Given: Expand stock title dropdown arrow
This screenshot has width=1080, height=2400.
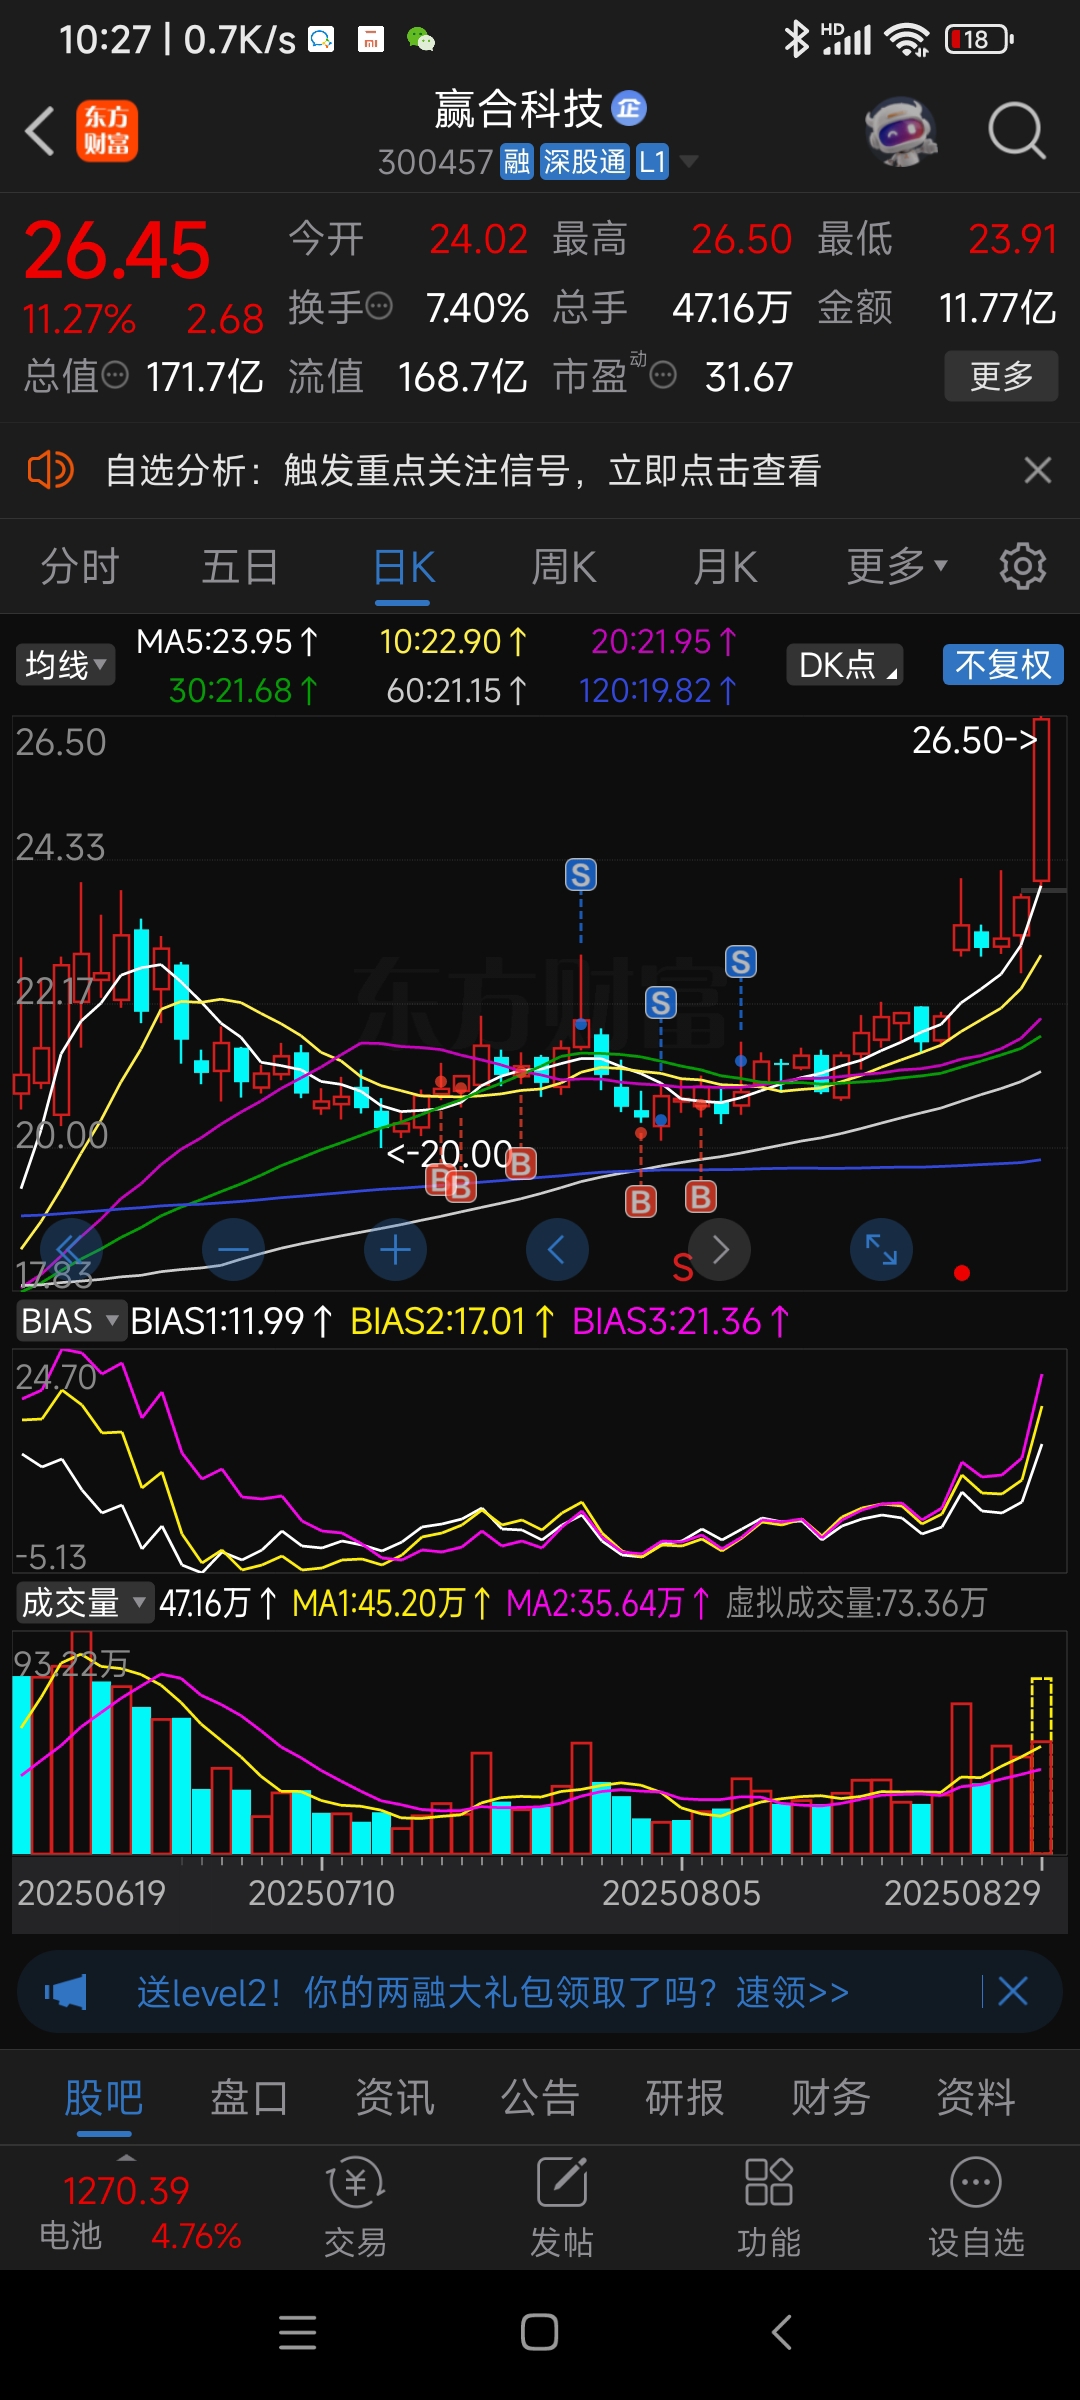Looking at the screenshot, I should (689, 161).
